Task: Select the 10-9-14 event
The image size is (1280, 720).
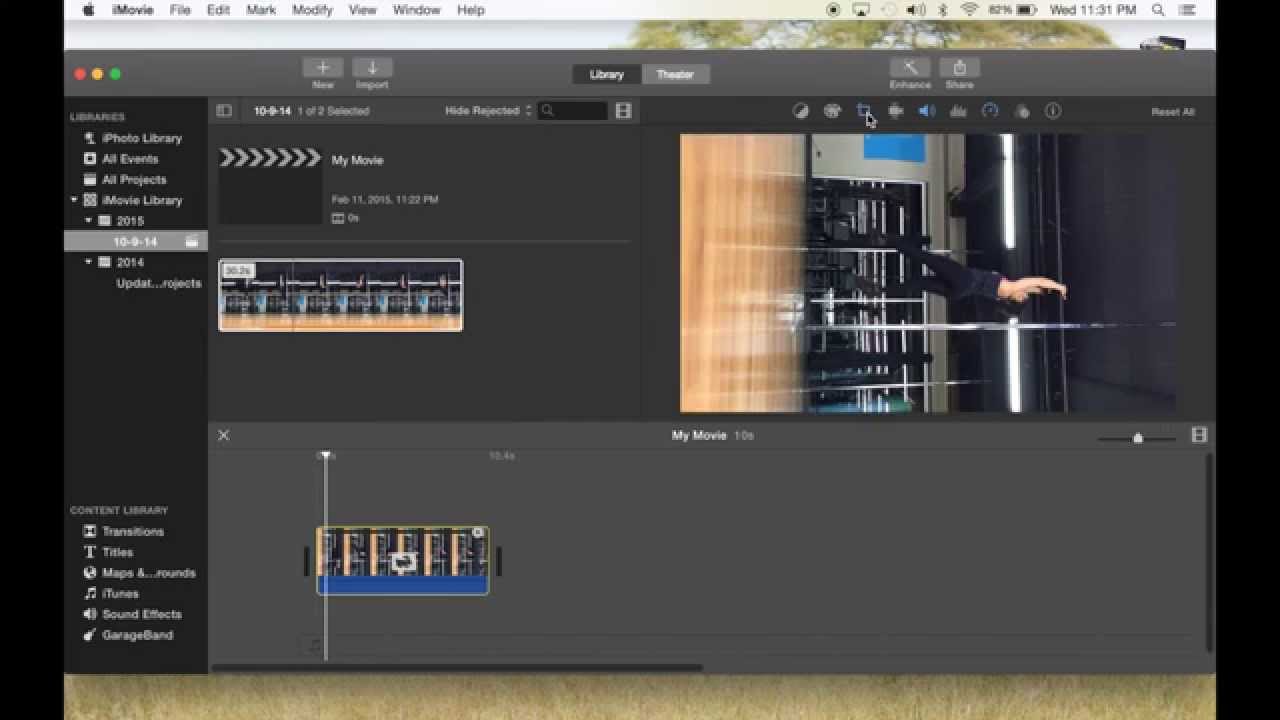Action: coord(136,241)
